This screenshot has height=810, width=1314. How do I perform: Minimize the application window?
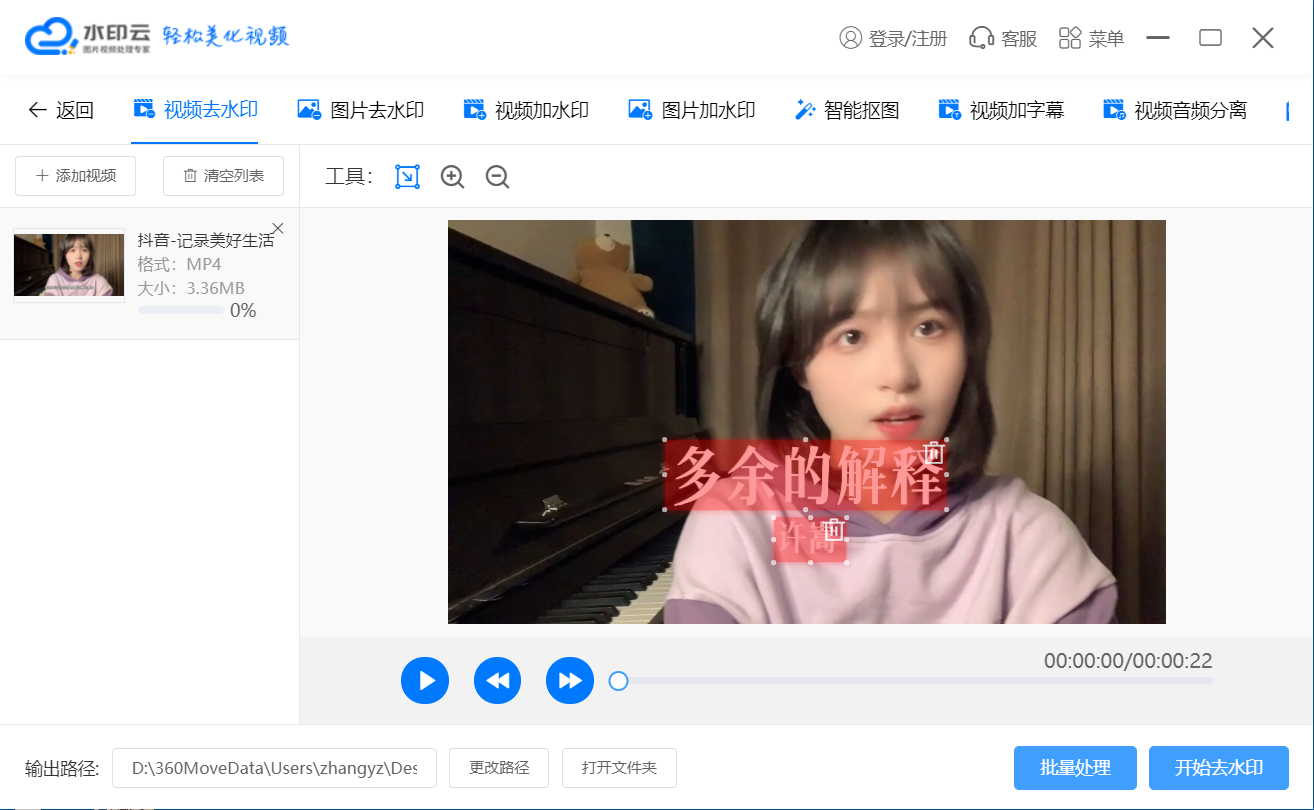(x=1158, y=38)
